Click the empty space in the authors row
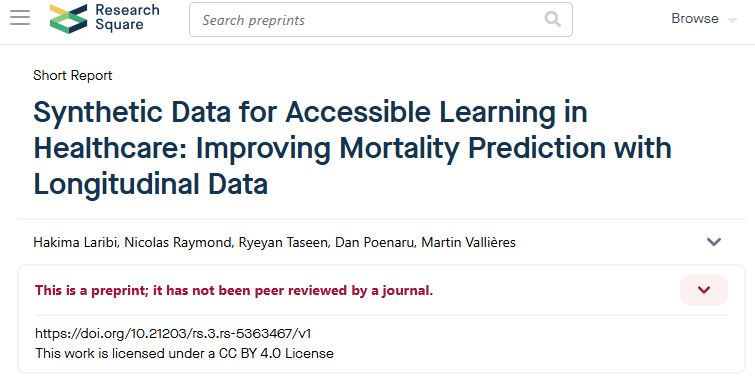Viewport: 755px width, 377px height. pyautogui.click(x=609, y=242)
